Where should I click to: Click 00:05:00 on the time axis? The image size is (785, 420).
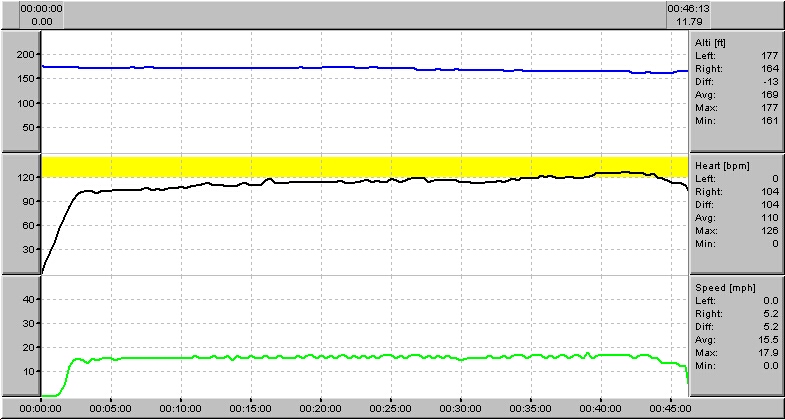tap(111, 408)
